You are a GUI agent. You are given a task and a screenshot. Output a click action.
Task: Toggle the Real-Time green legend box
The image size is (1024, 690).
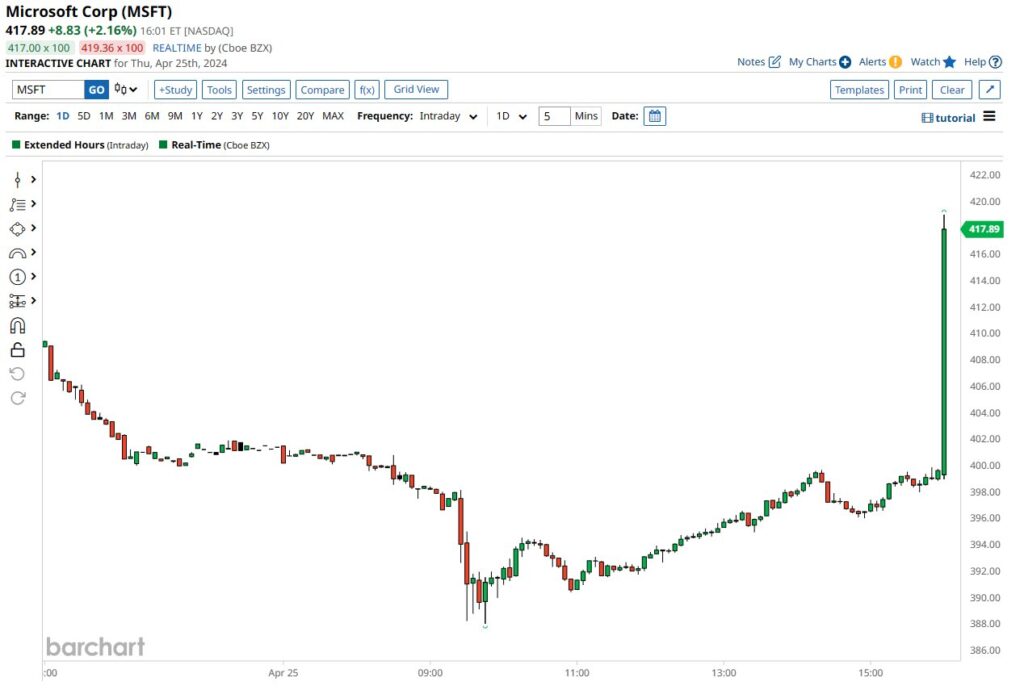pyautogui.click(x=163, y=145)
